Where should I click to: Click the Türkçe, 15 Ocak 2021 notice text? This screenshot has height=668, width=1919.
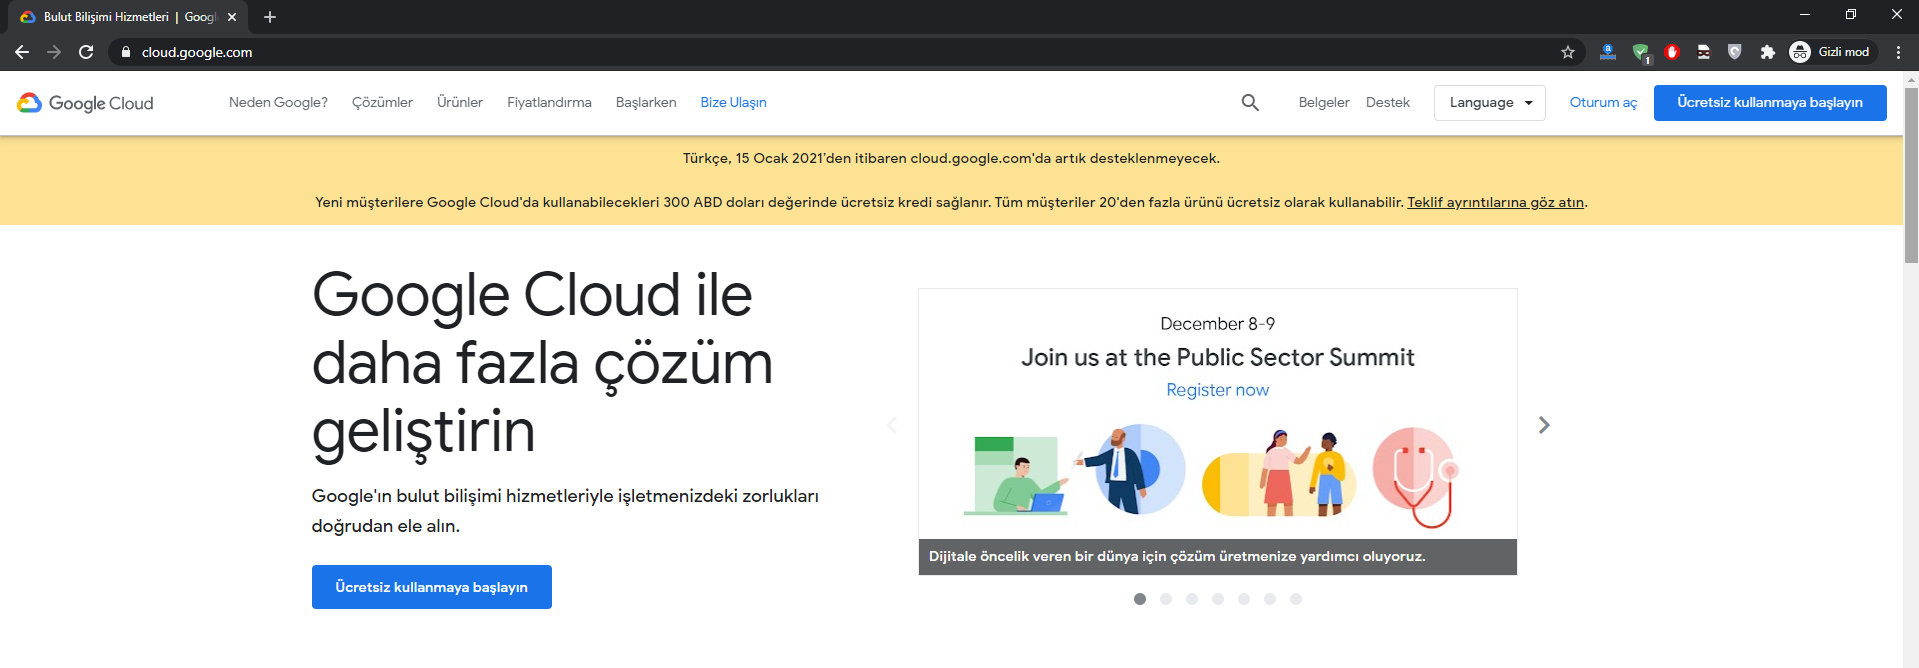pyautogui.click(x=951, y=158)
